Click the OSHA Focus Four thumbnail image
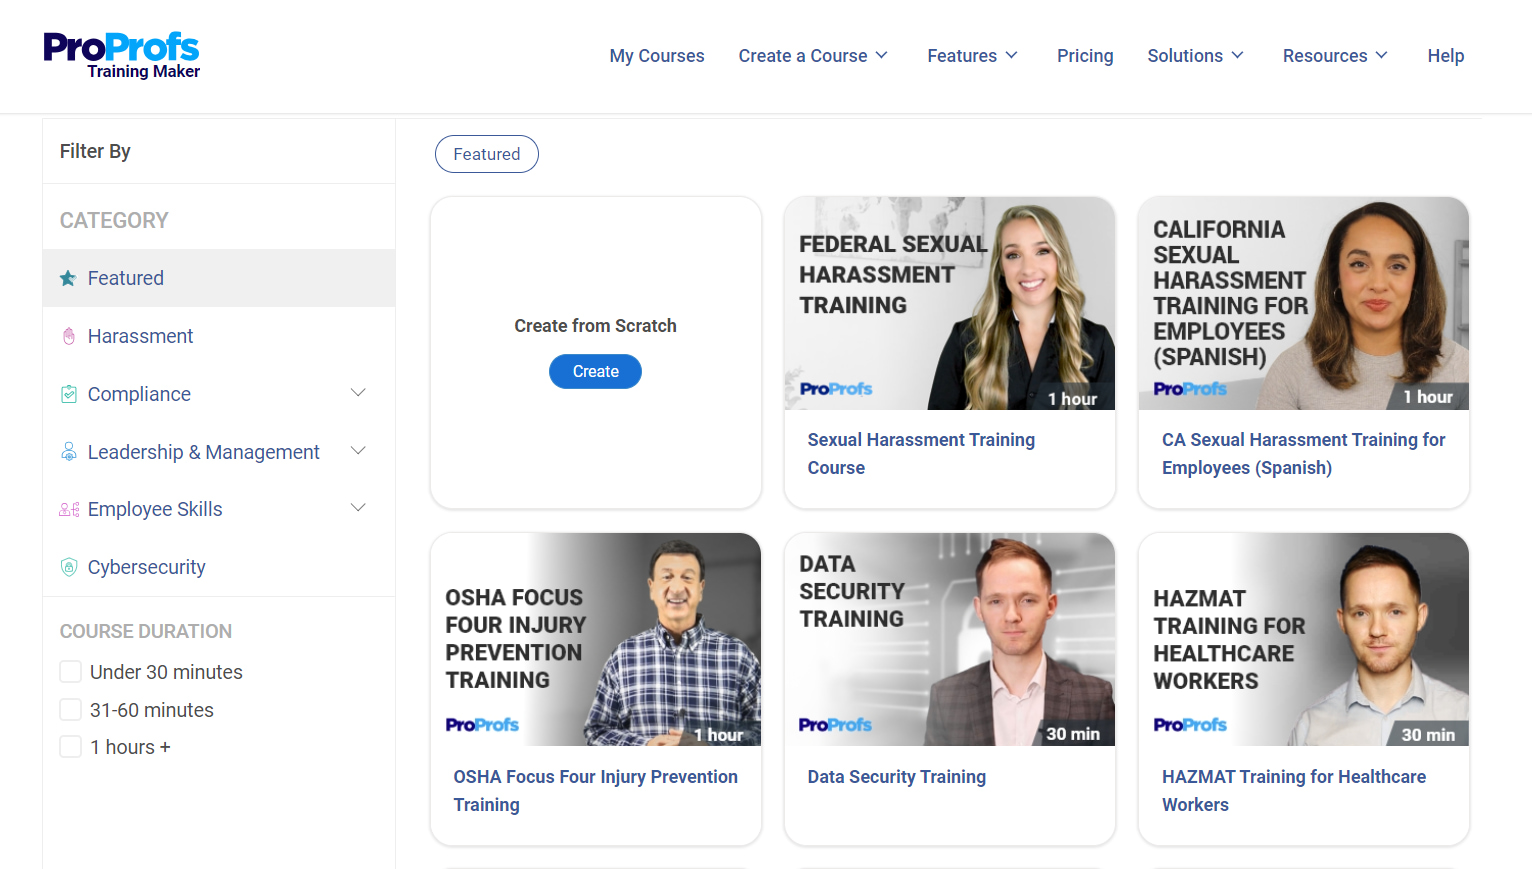Screen dimensions: 1532x869 tap(596, 639)
